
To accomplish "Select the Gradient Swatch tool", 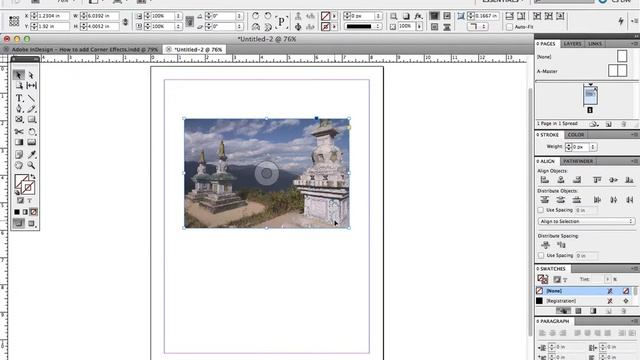I will [x=19, y=142].
